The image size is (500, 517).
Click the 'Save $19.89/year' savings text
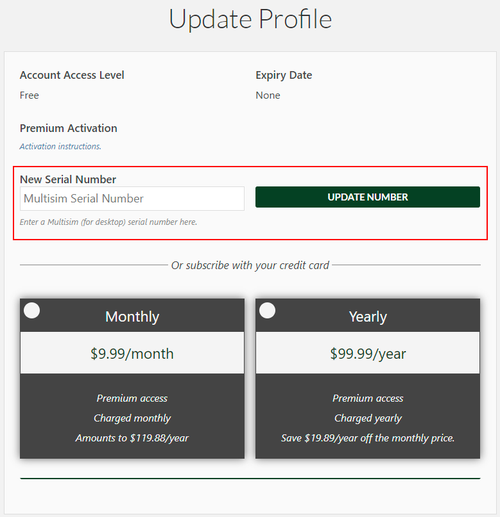coord(368,438)
